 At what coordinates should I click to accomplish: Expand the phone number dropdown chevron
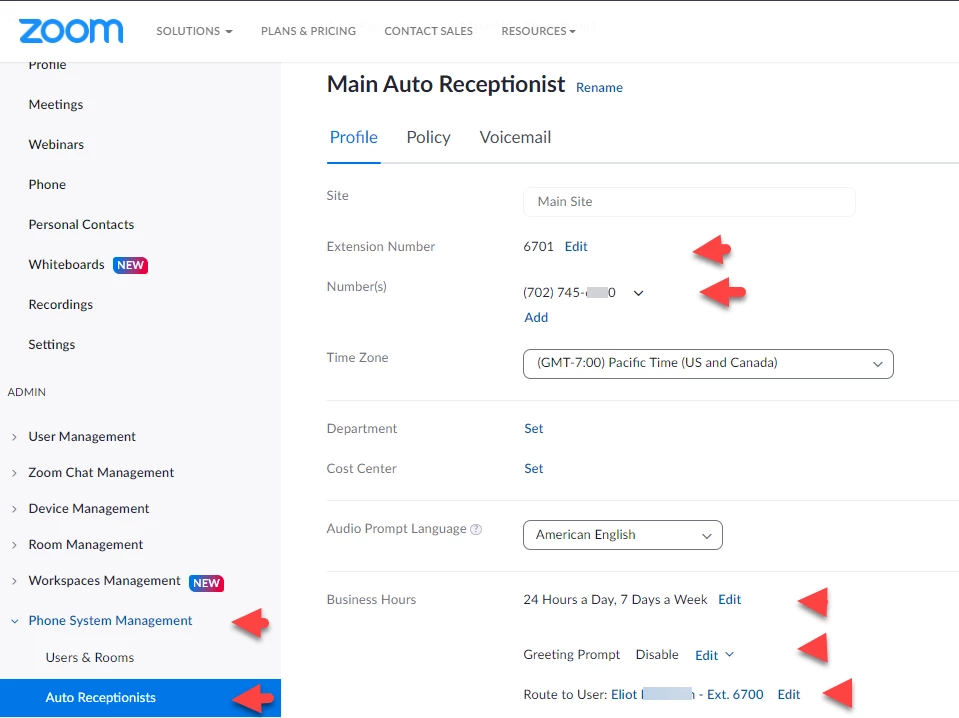point(639,293)
